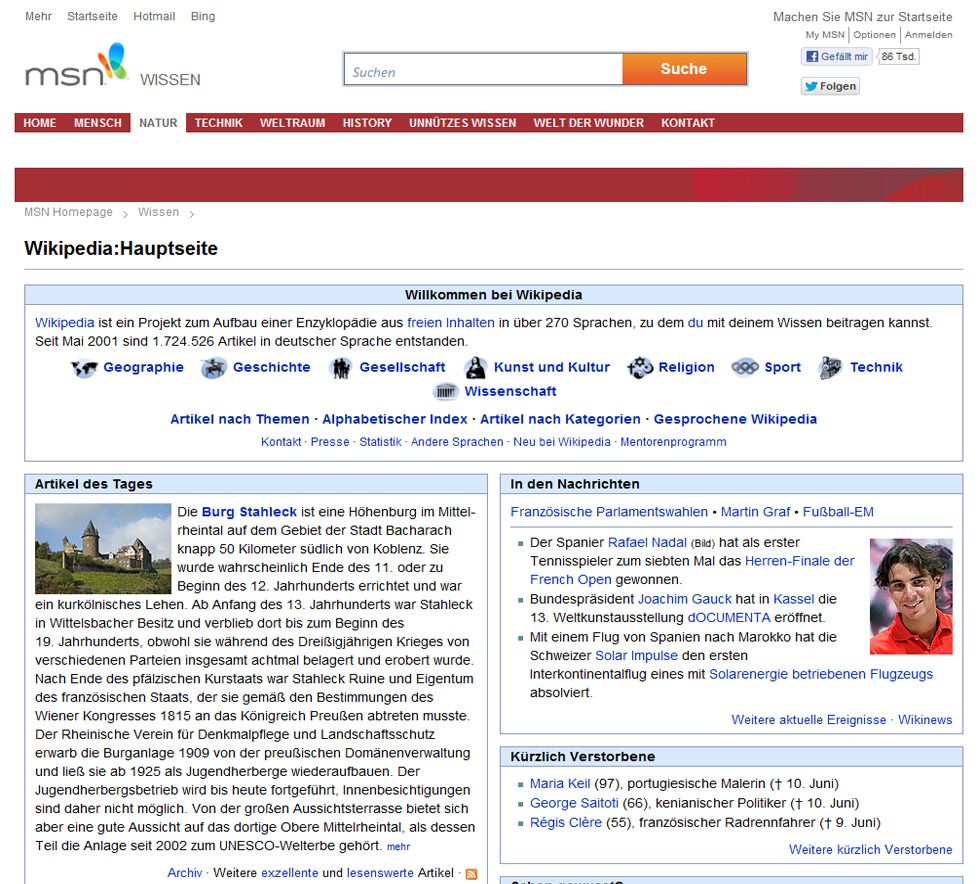This screenshot has width=978, height=884.
Task: Click the Religion symbols icon
Action: pos(640,368)
